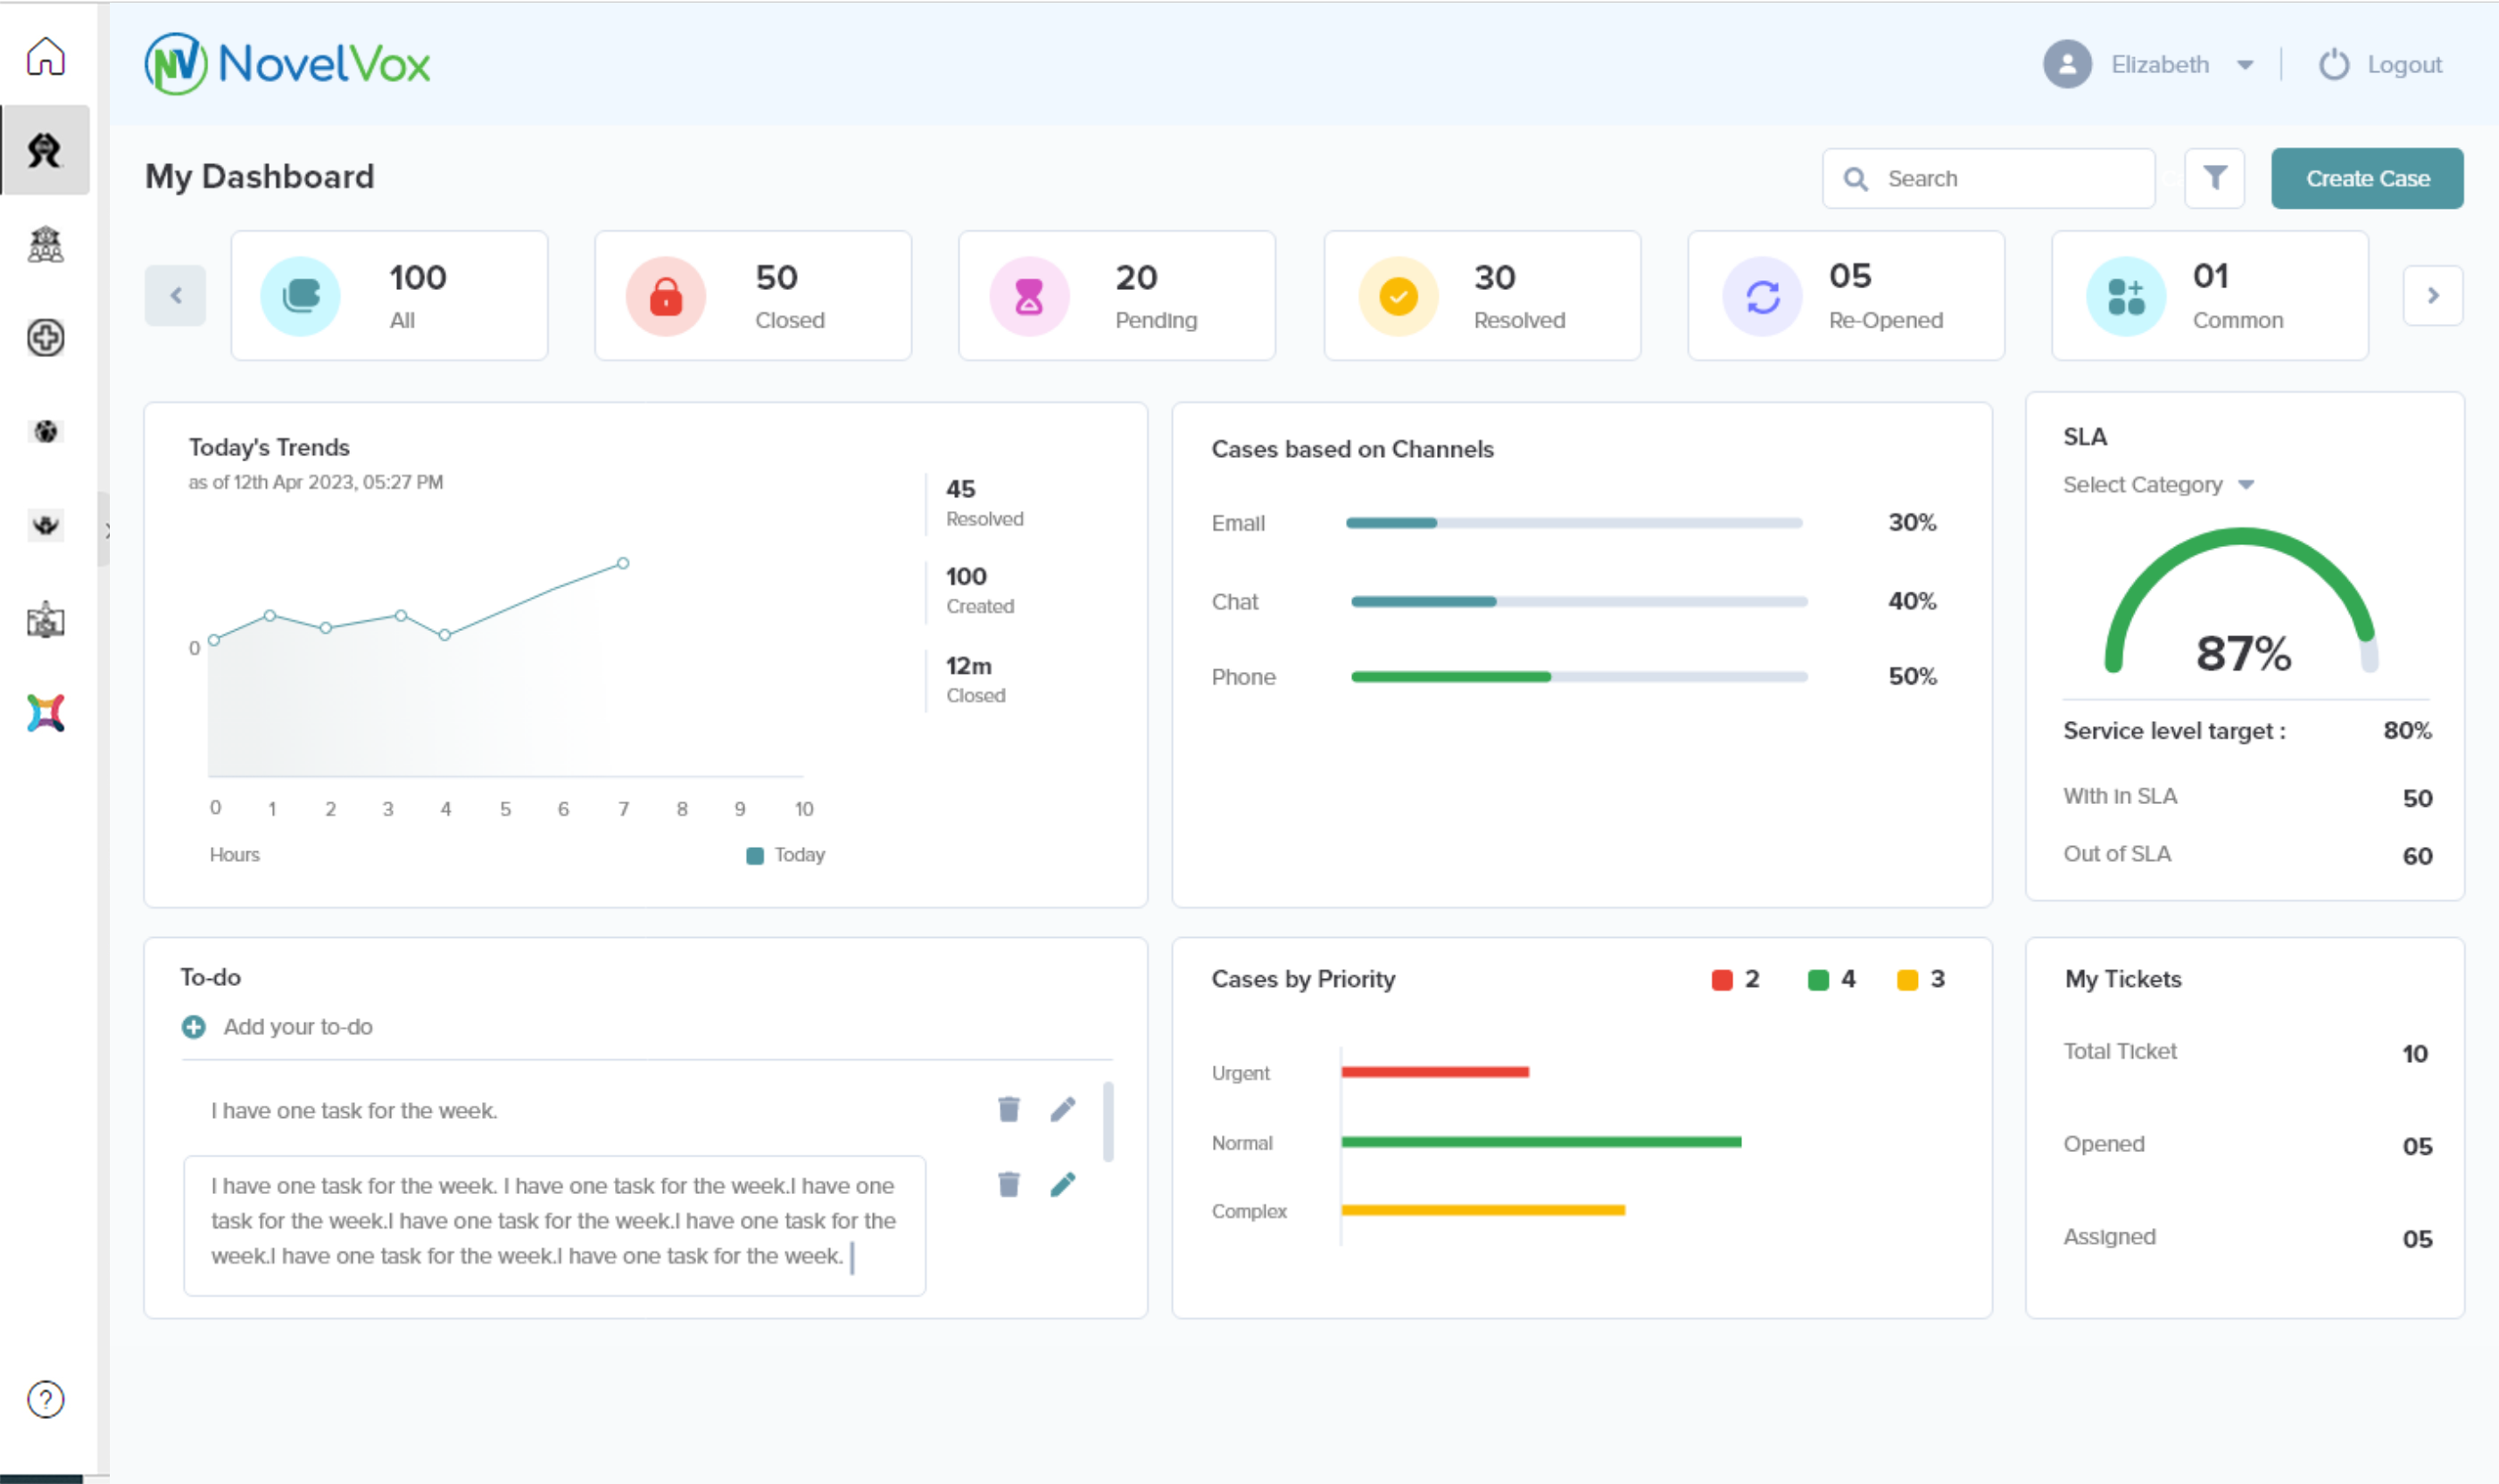
Task: Click the help question mark icon
Action: (45, 1399)
